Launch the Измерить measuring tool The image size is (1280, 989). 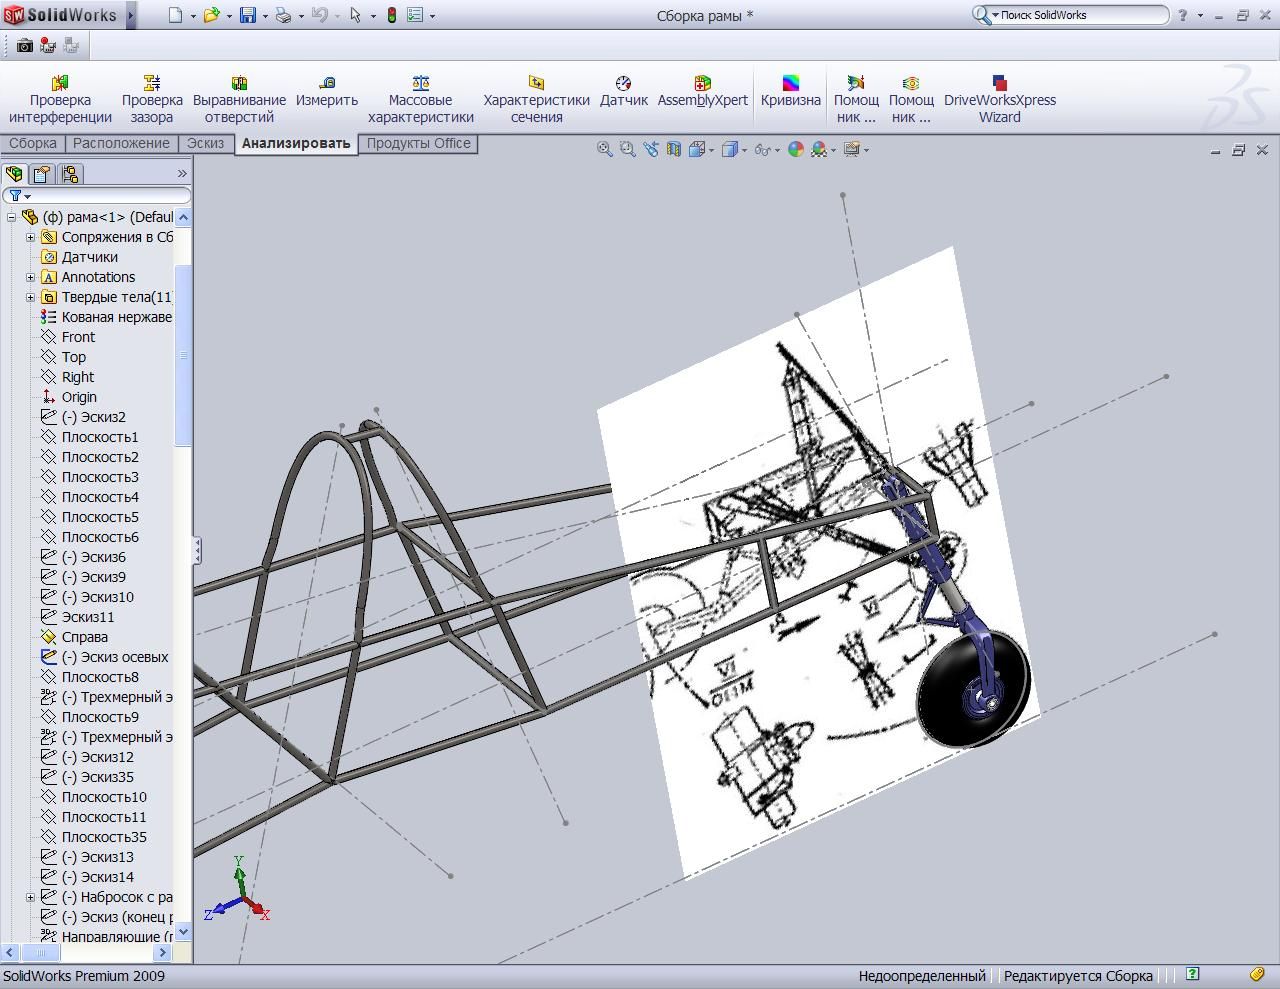[326, 99]
